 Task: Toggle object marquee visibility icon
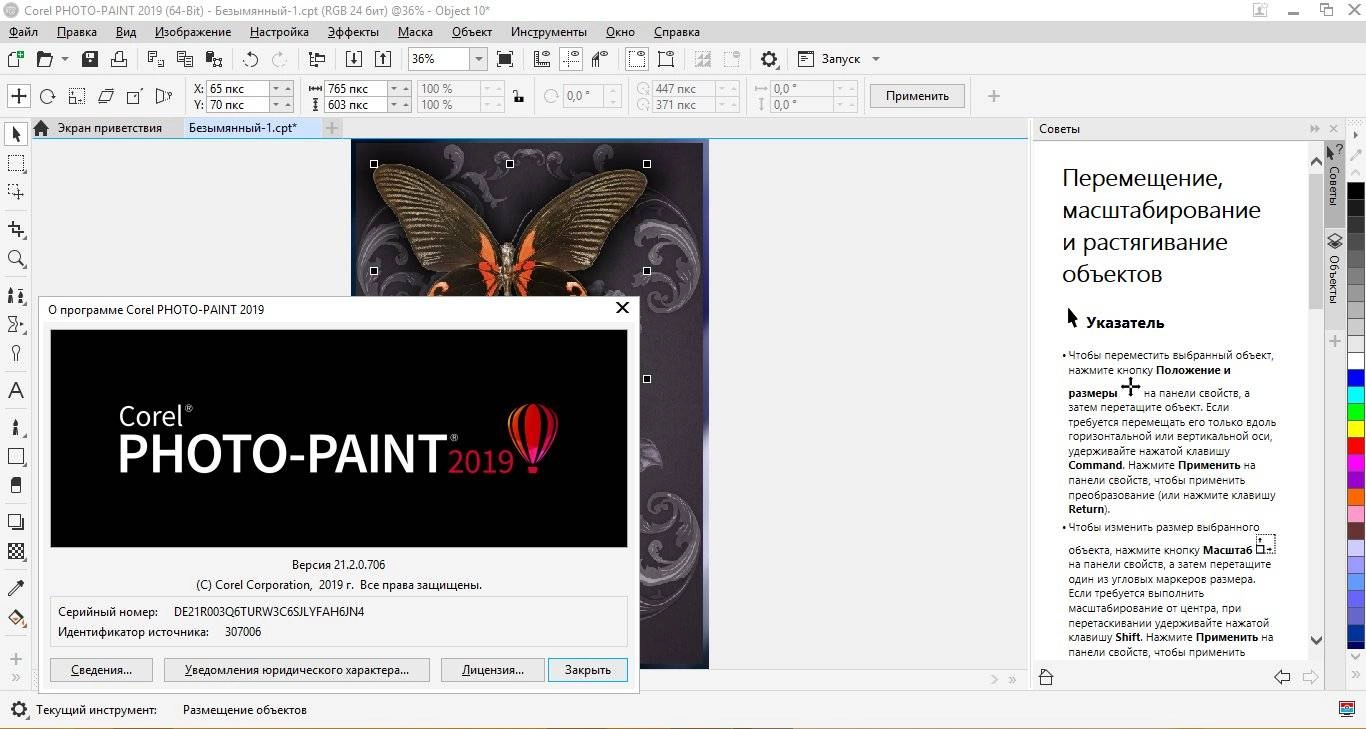tap(665, 59)
